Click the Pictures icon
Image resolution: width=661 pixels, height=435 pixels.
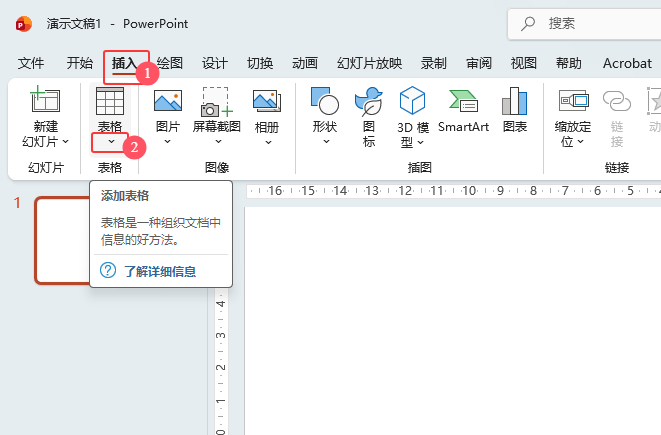click(168, 101)
